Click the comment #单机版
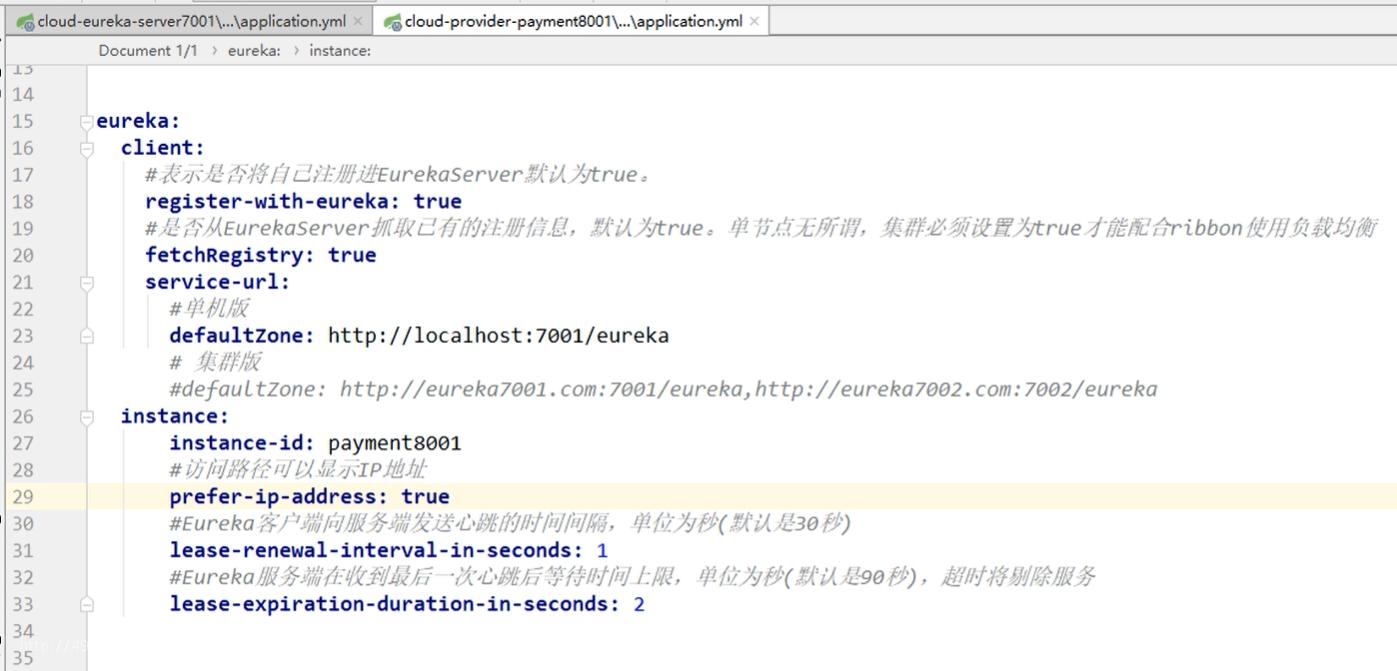The width and height of the screenshot is (1397, 671). 209,308
